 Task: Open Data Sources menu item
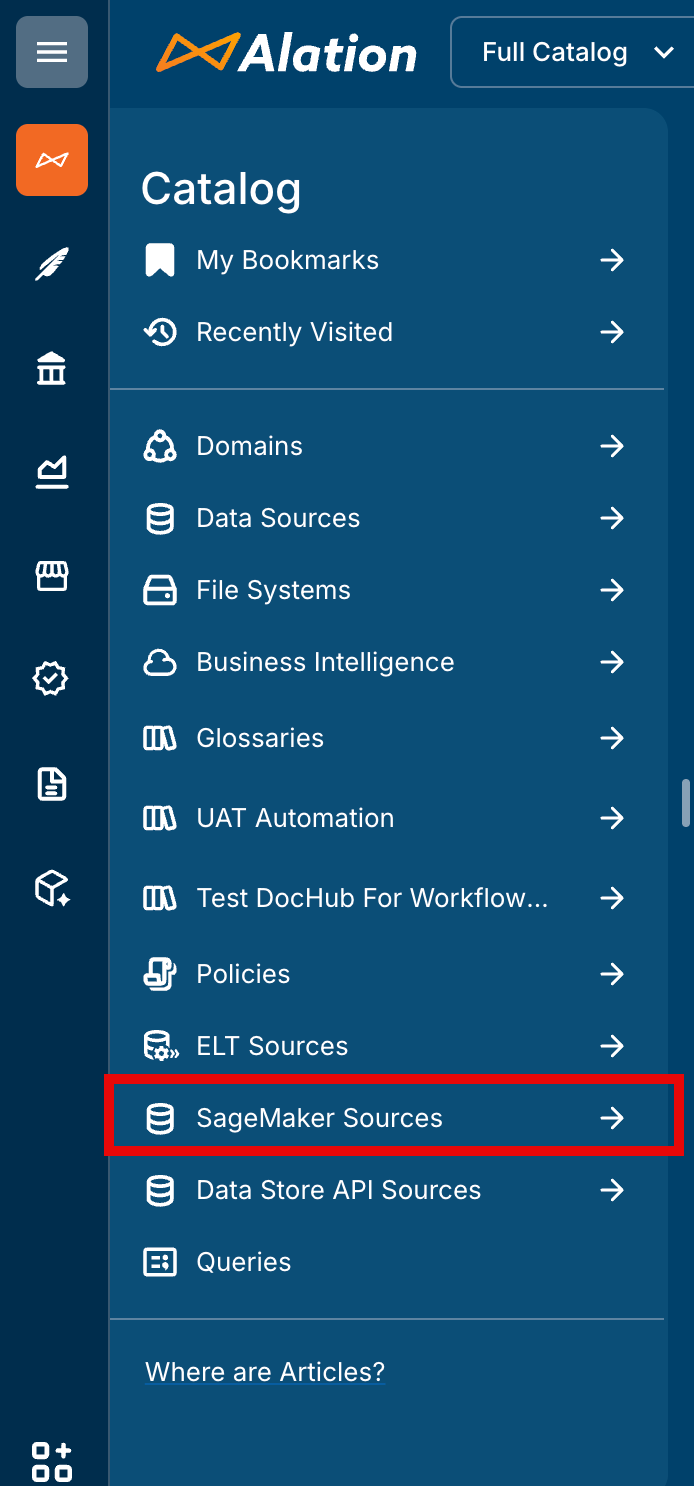tap(278, 518)
